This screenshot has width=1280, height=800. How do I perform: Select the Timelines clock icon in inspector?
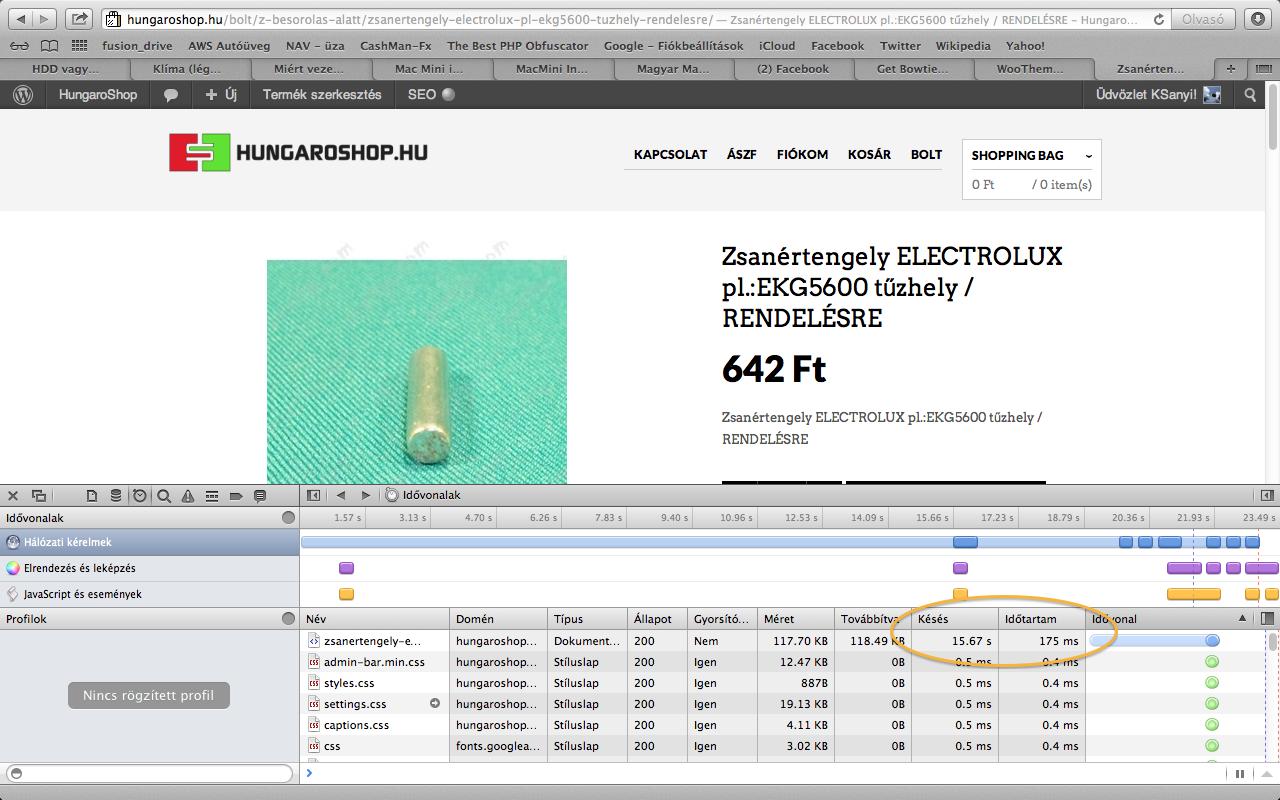tap(140, 495)
